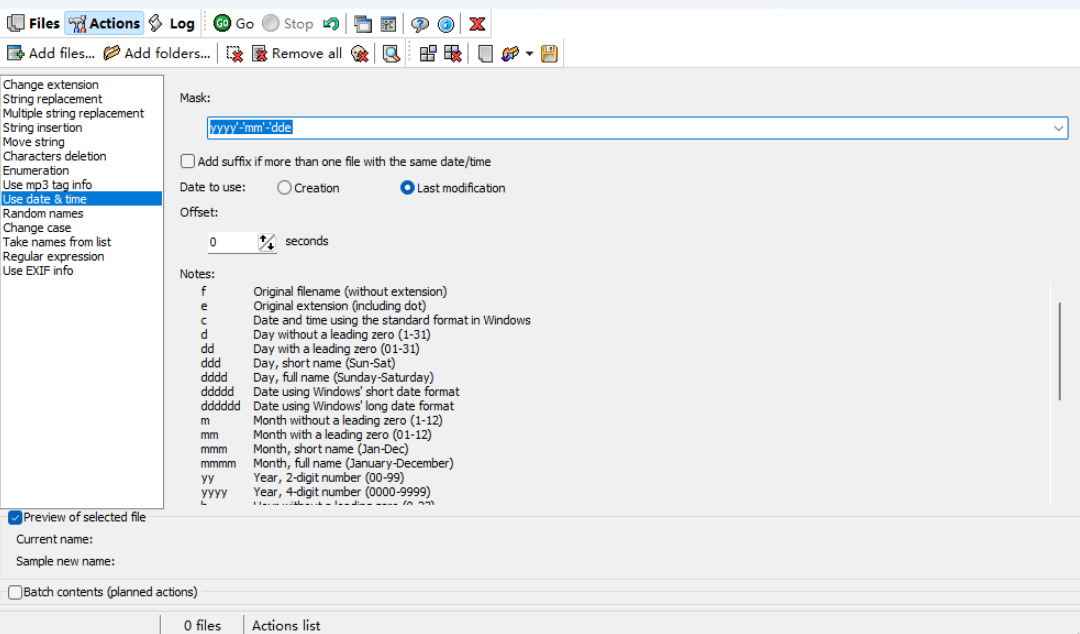This screenshot has height=634, width=1080.
Task: Click the Add files... button
Action: click(x=51, y=53)
